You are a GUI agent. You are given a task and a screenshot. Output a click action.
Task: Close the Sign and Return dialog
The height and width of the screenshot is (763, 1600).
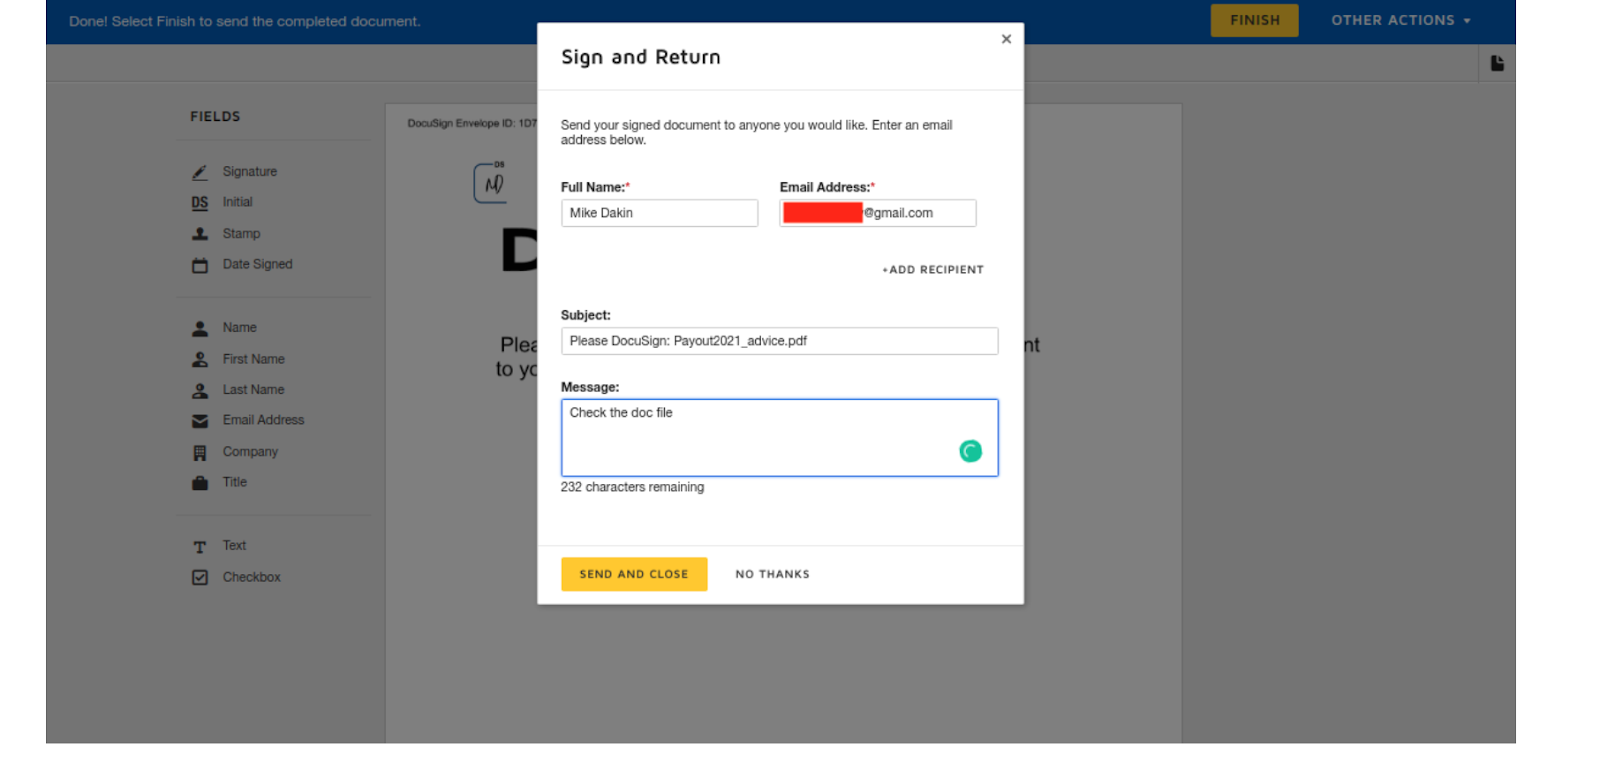[1006, 39]
